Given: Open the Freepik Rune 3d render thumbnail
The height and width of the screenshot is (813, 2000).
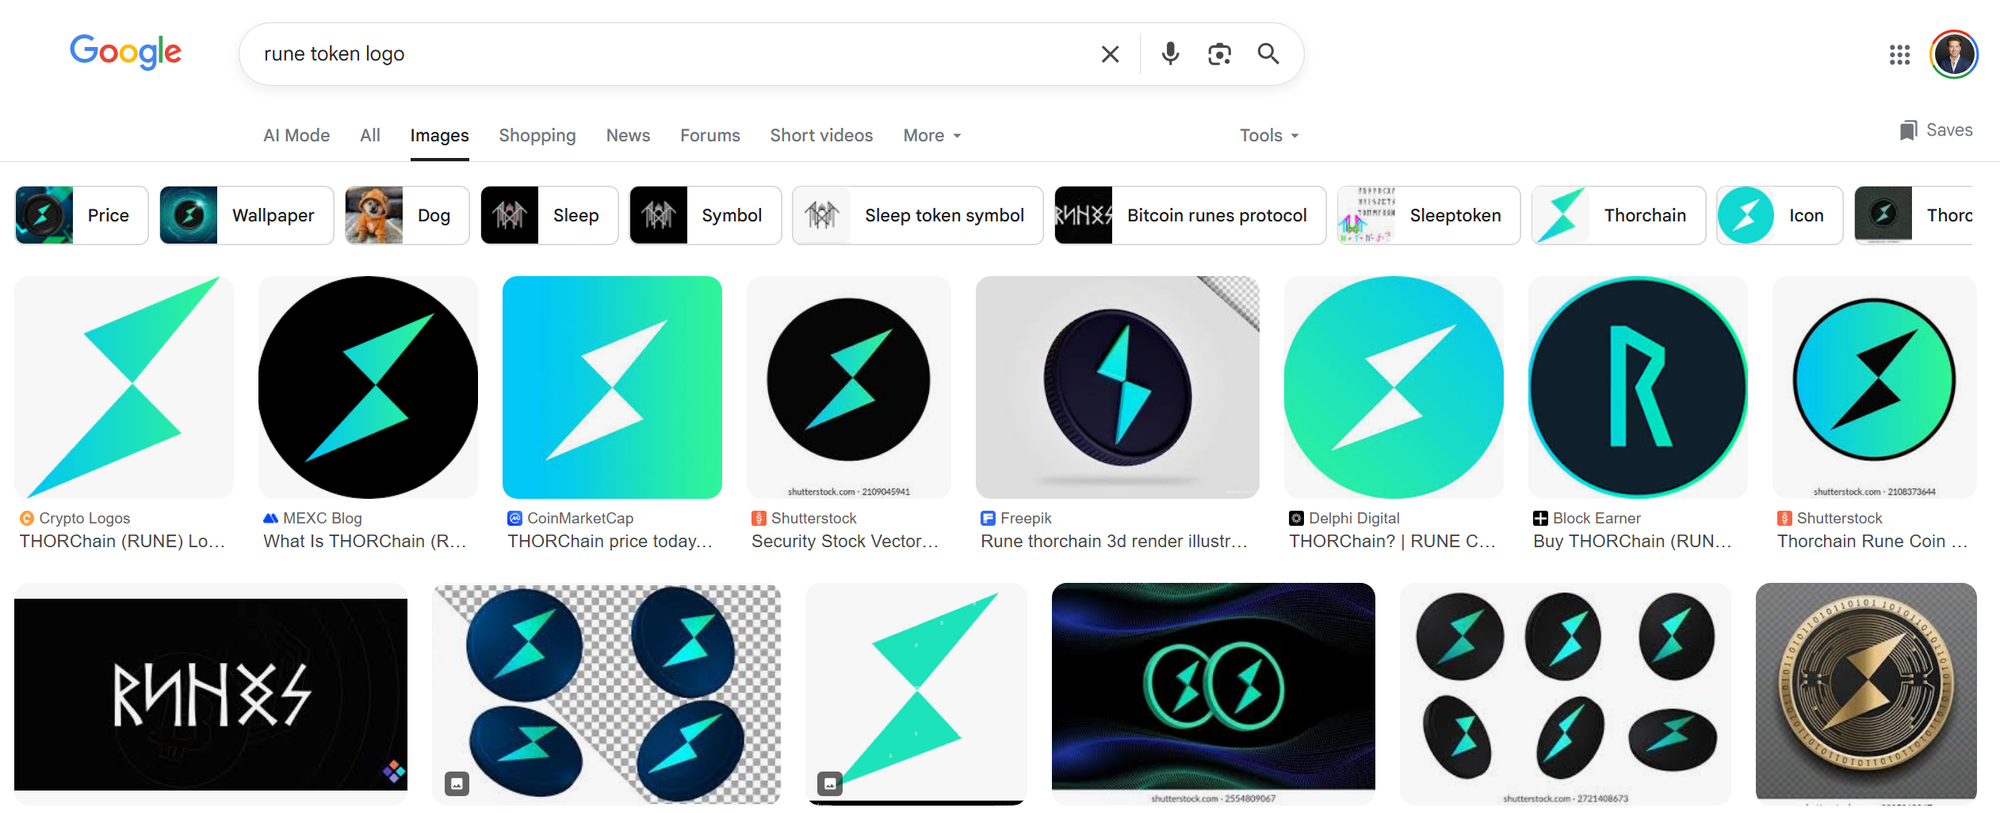Looking at the screenshot, I should pos(1117,387).
